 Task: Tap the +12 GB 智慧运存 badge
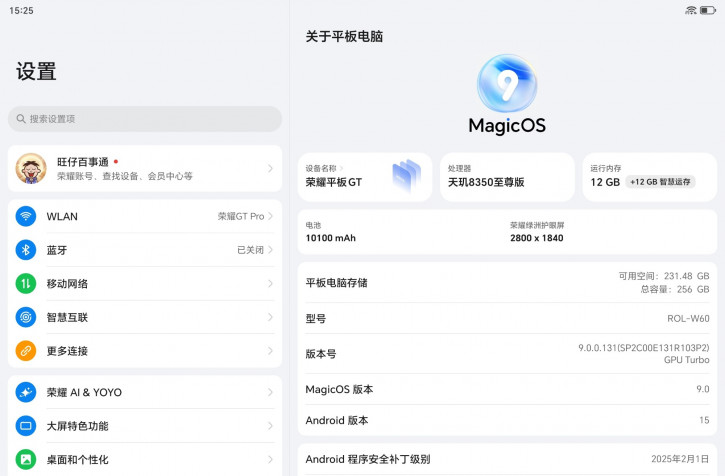pyautogui.click(x=660, y=182)
